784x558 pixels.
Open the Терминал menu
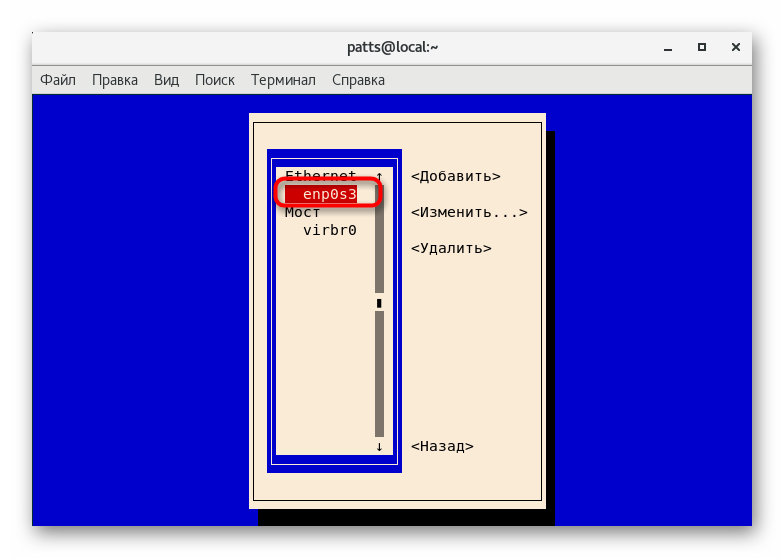pyautogui.click(x=283, y=80)
